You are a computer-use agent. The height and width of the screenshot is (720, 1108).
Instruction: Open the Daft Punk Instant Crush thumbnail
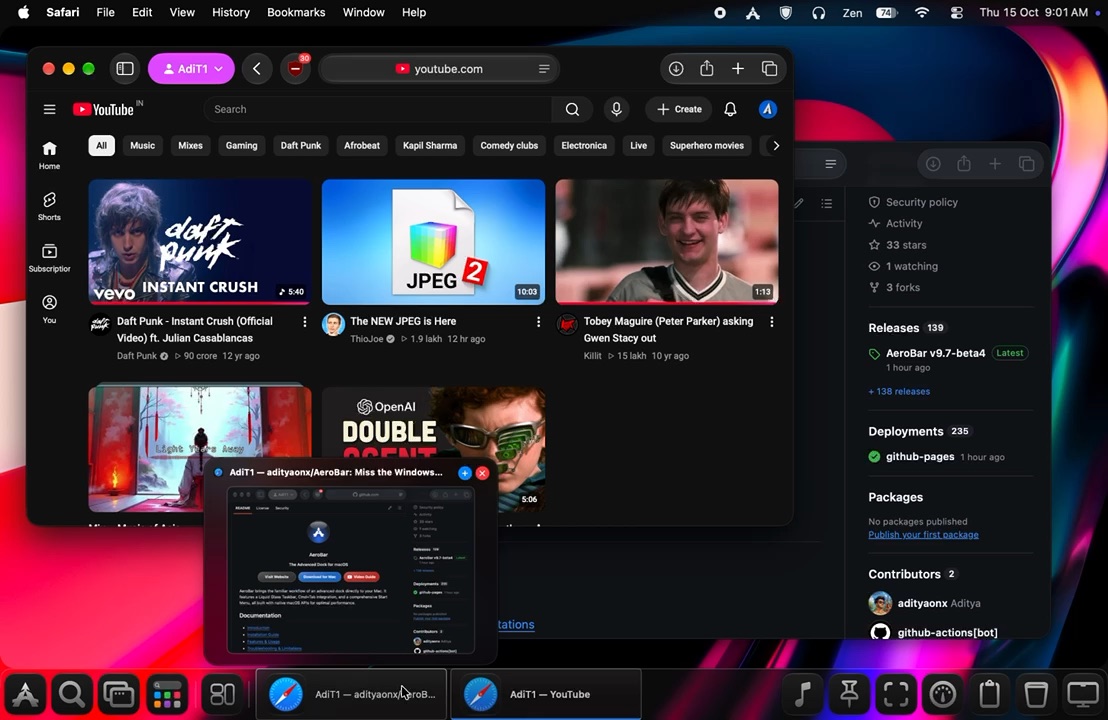tap(200, 242)
